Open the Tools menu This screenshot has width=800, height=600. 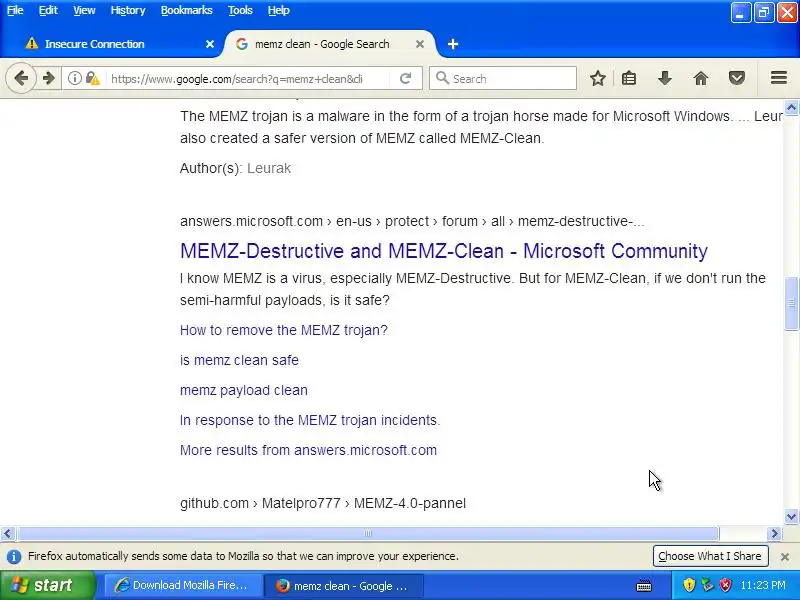240,10
